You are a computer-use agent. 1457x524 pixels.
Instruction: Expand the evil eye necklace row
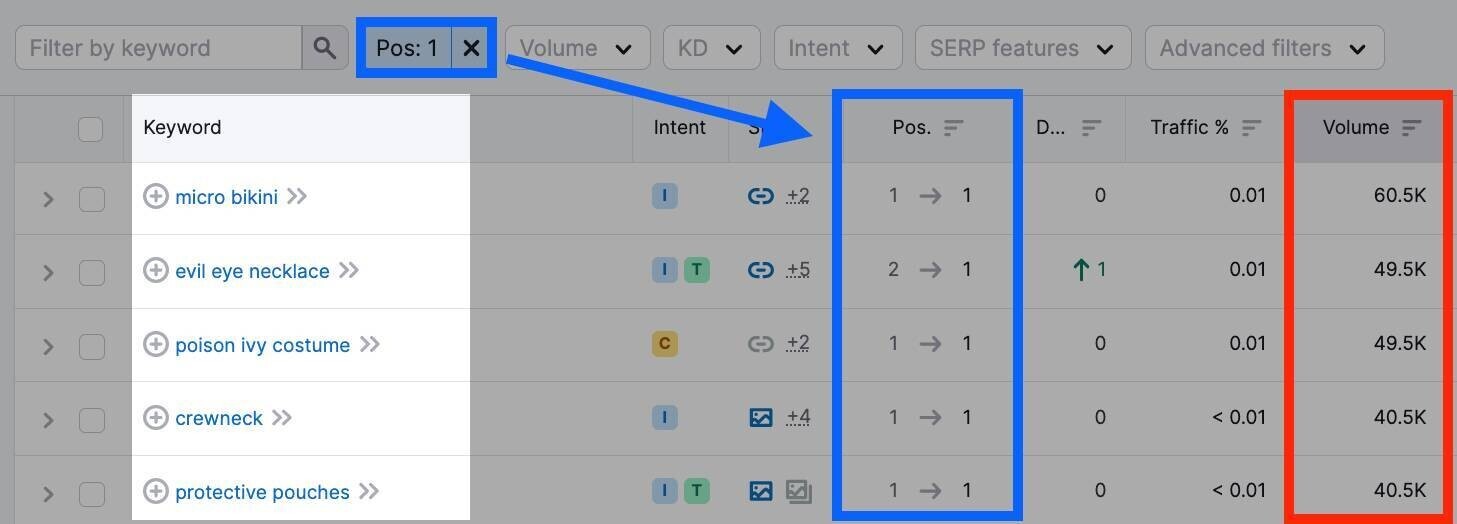tap(48, 272)
